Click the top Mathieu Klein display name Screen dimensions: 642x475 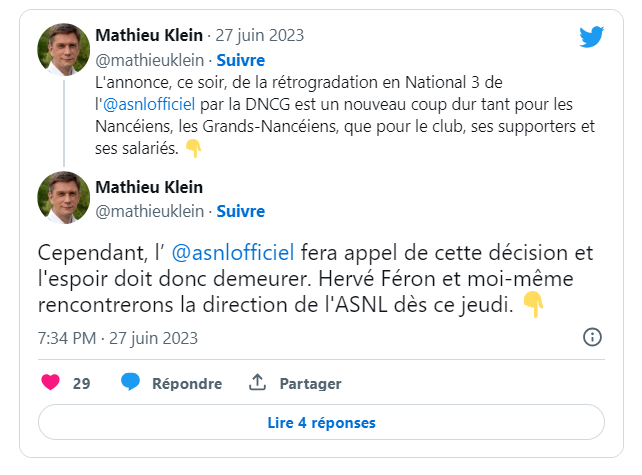coord(149,36)
